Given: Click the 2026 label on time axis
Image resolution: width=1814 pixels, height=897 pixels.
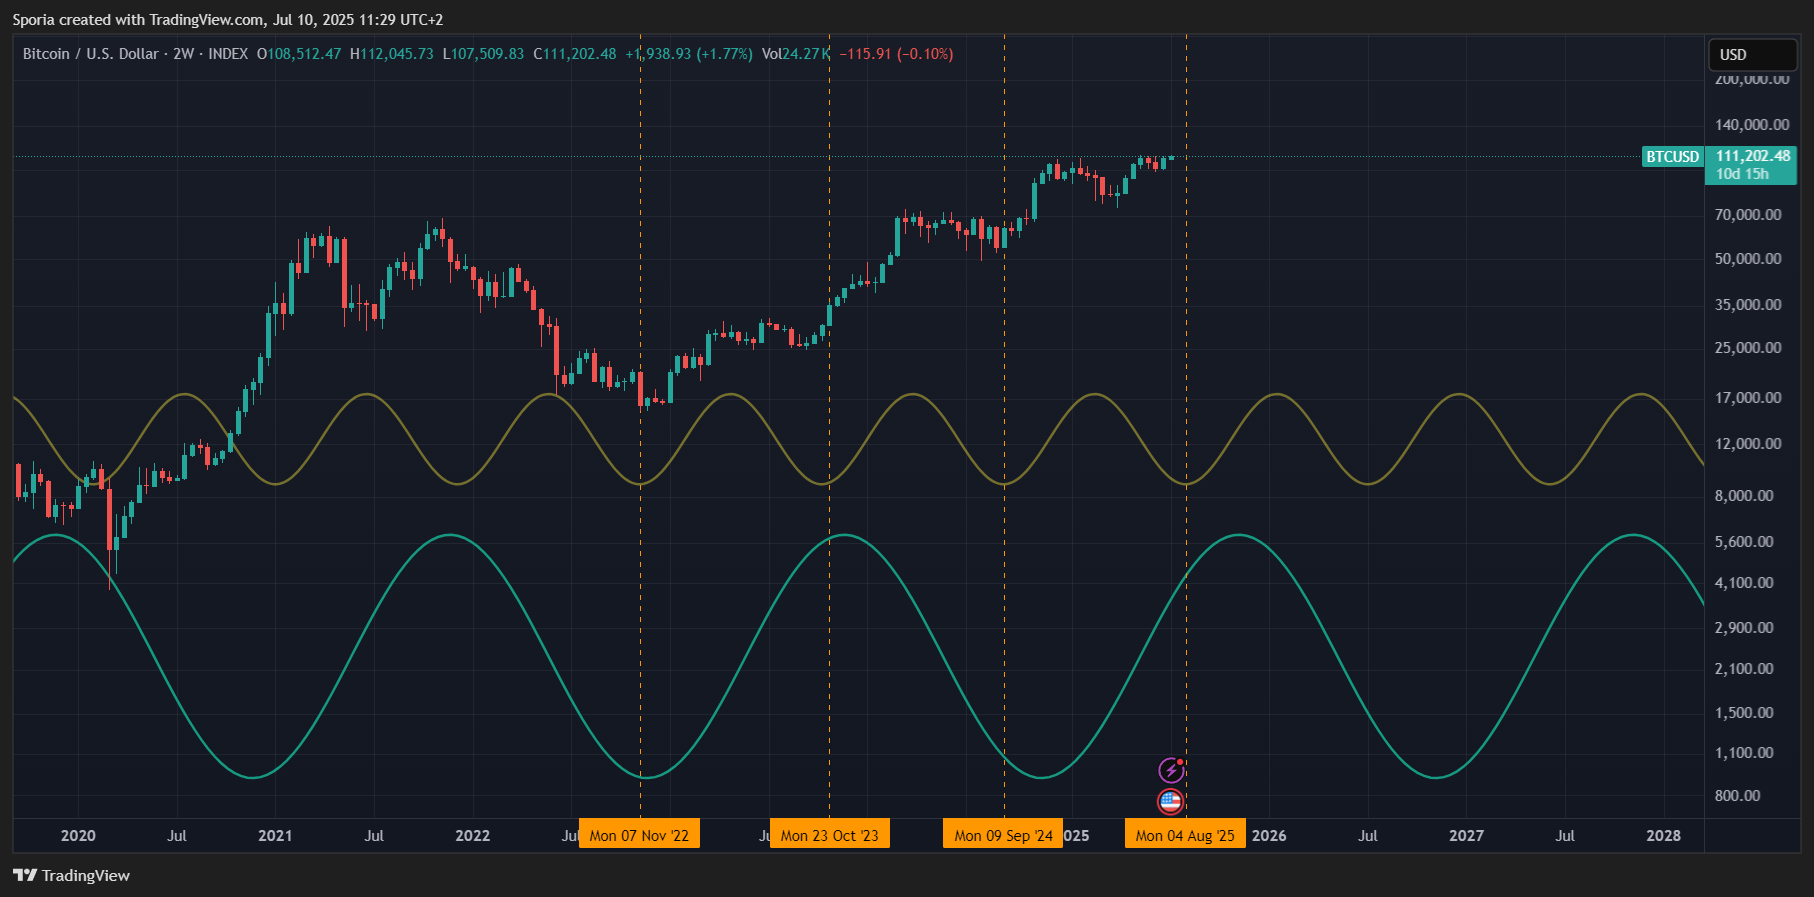Looking at the screenshot, I should point(1269,836).
